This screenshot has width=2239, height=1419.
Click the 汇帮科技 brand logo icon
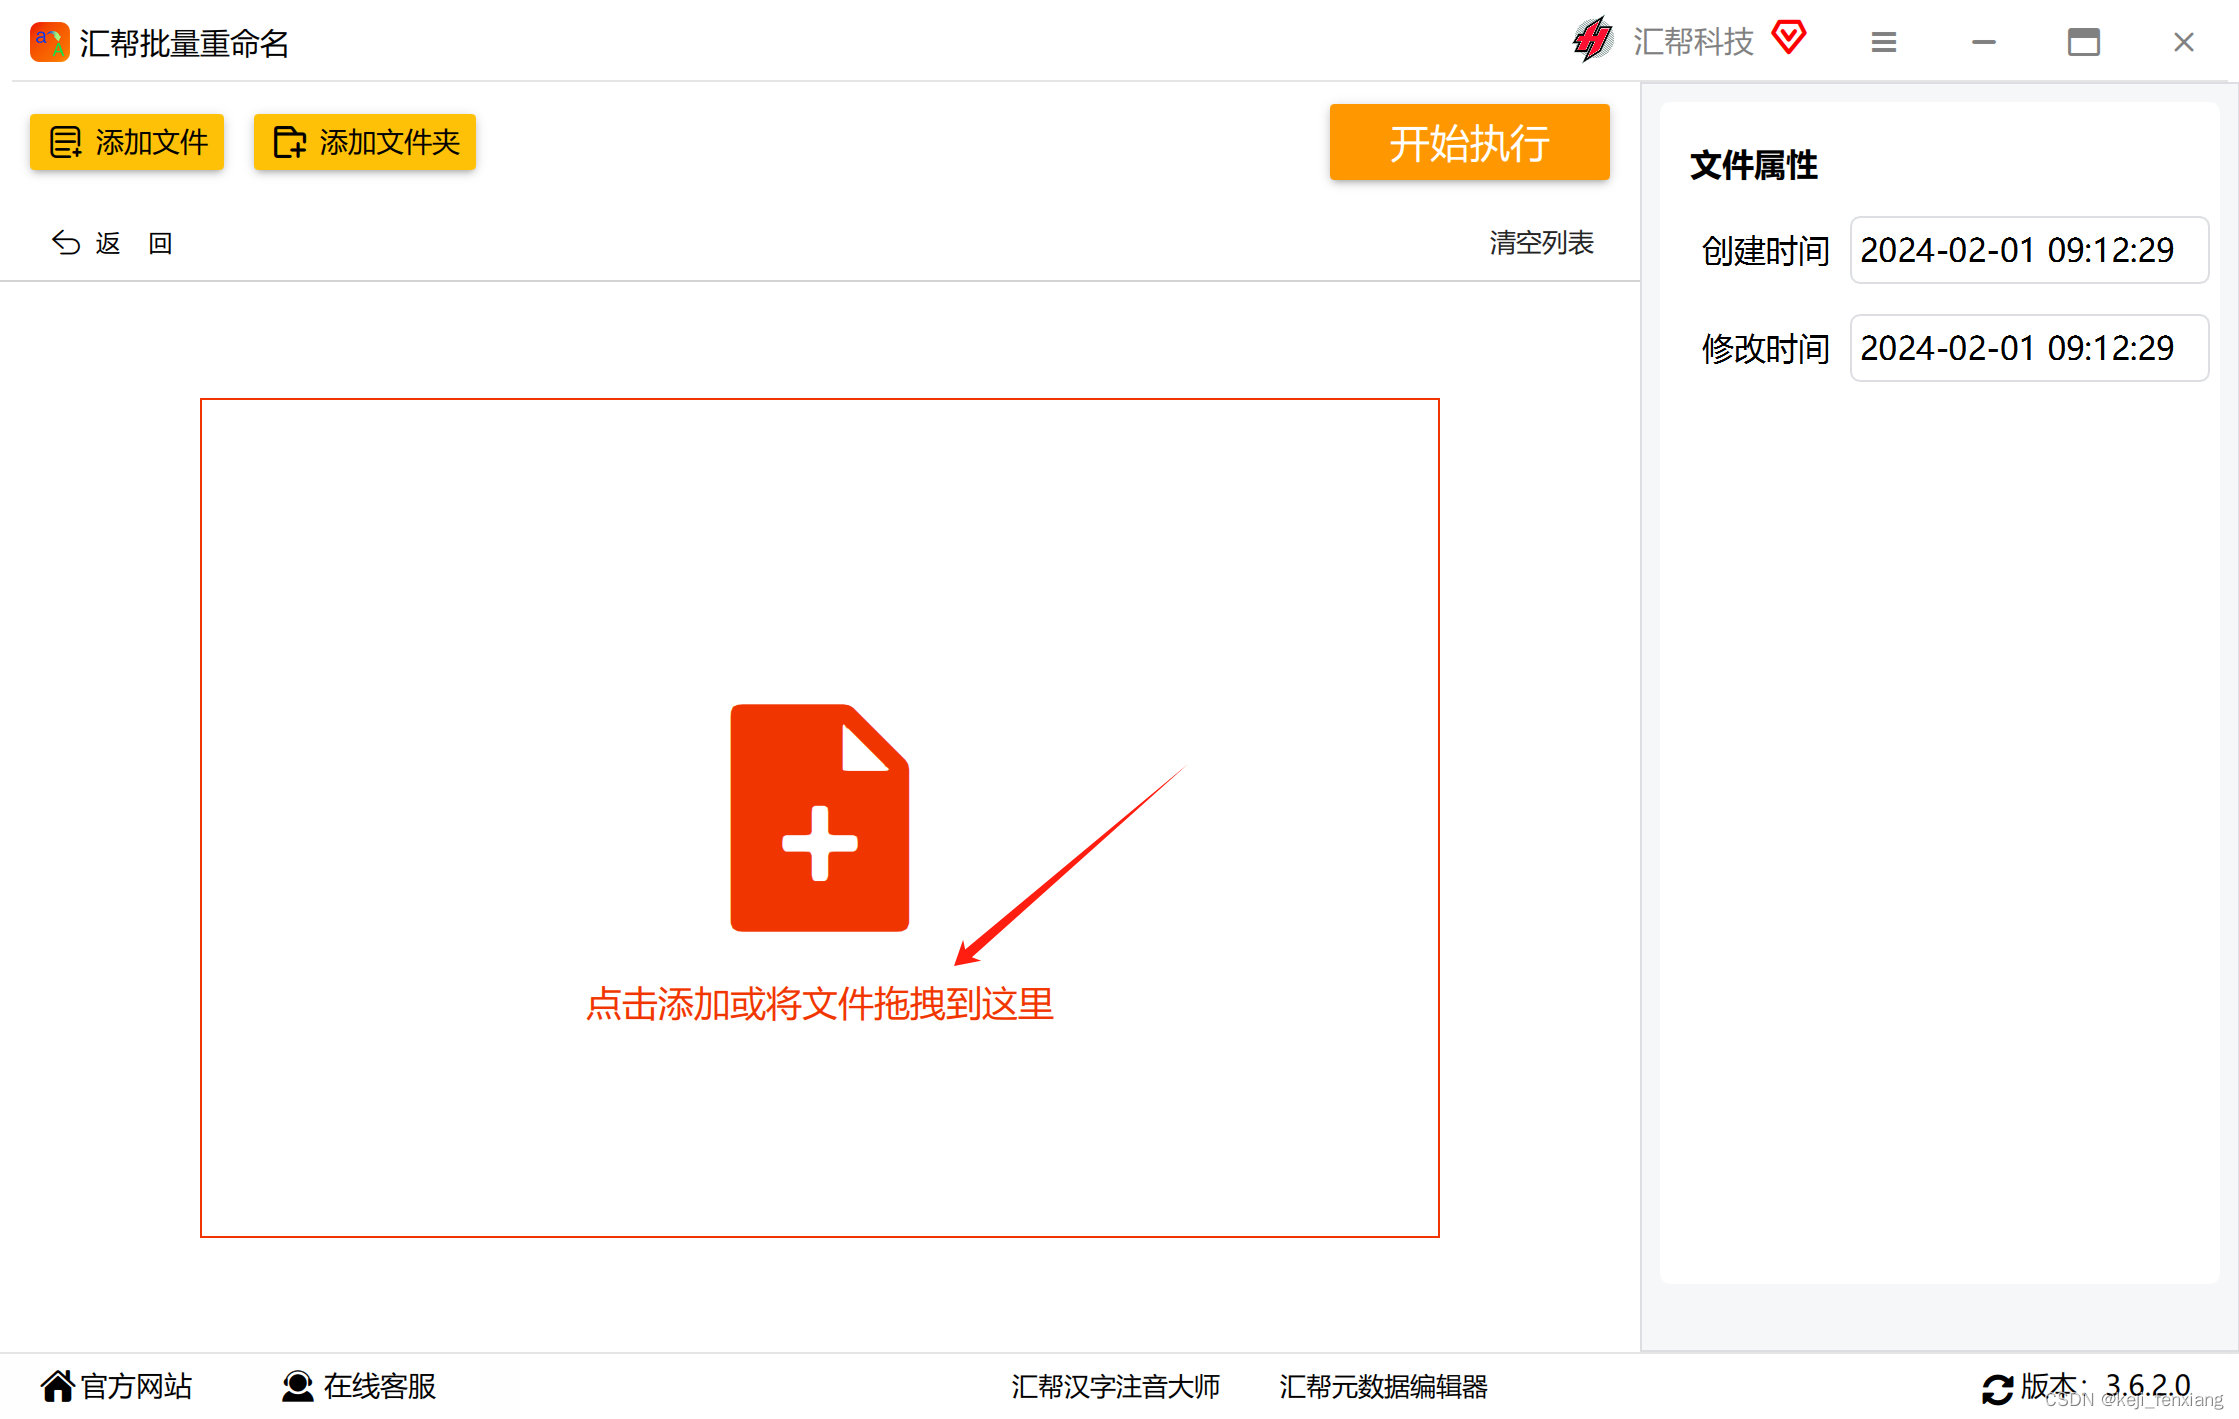(1593, 40)
